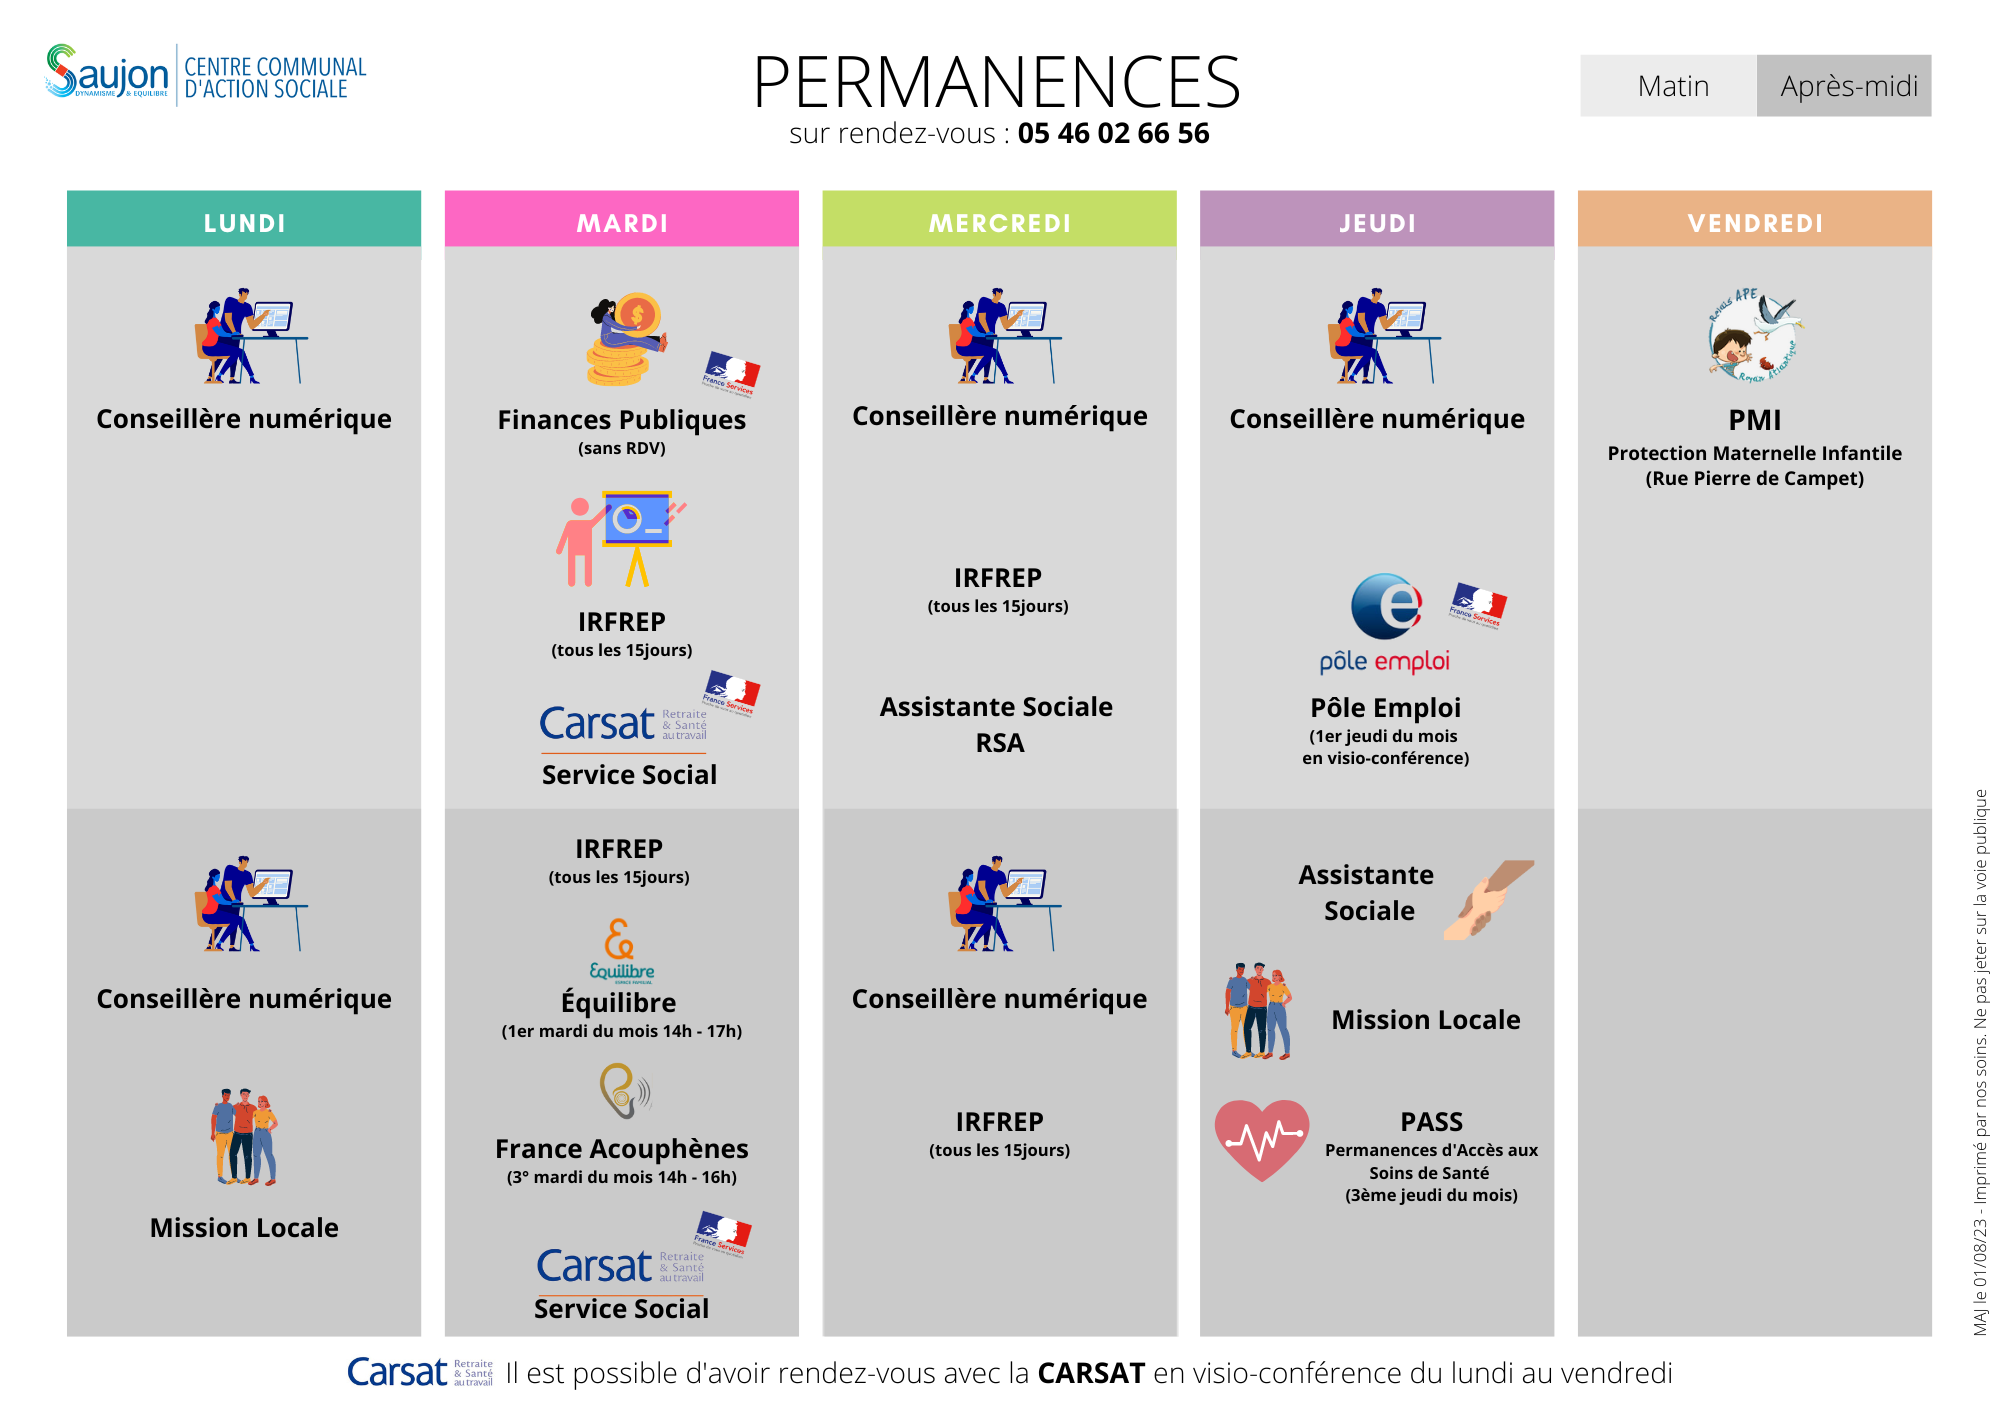Click the PERMANENCES title heading

pyautogui.click(x=997, y=82)
